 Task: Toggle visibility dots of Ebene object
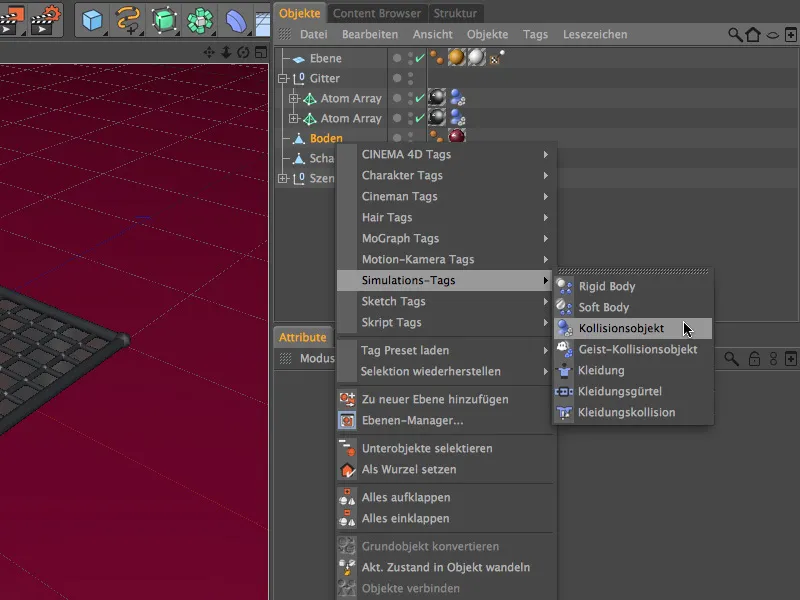click(411, 58)
